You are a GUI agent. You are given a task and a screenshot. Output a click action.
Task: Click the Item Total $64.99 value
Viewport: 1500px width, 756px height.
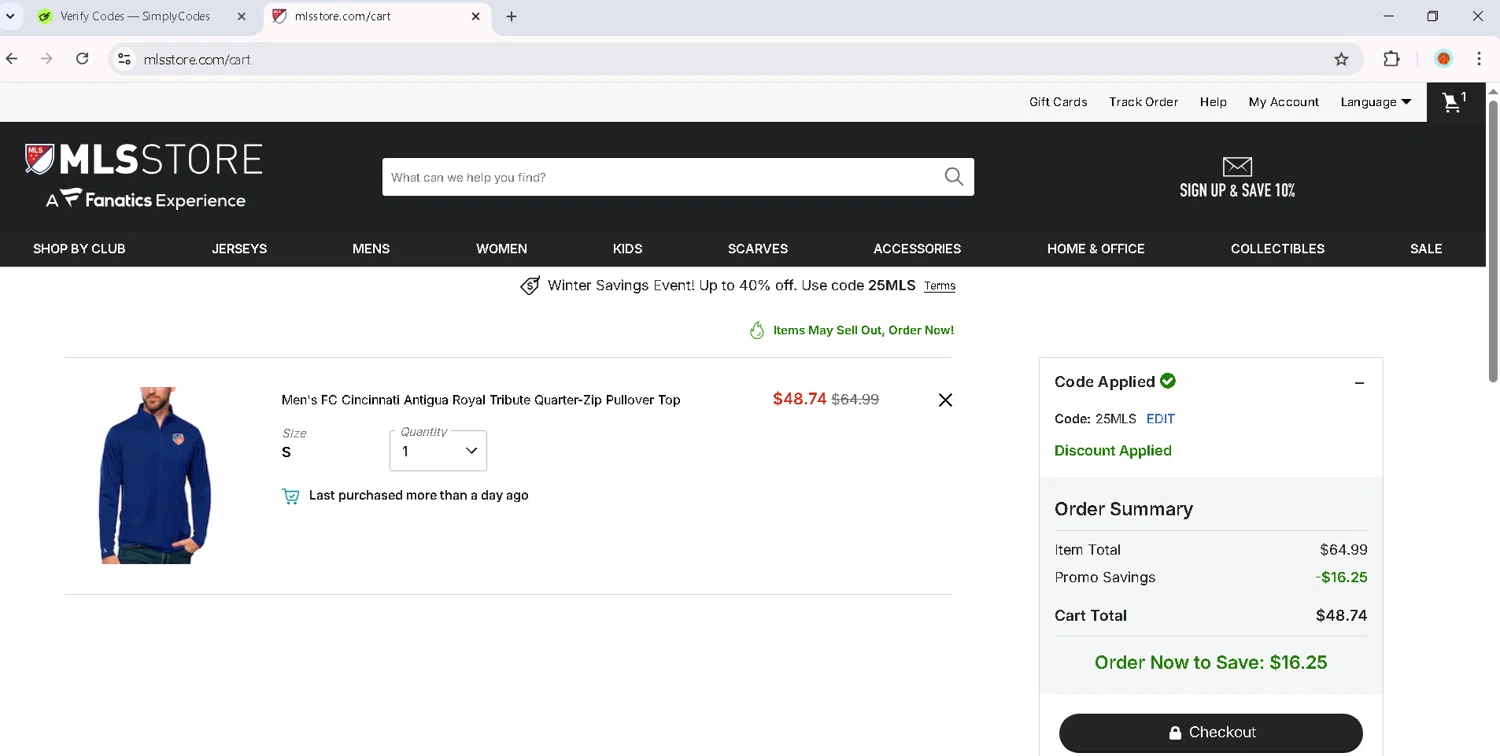click(x=1343, y=550)
